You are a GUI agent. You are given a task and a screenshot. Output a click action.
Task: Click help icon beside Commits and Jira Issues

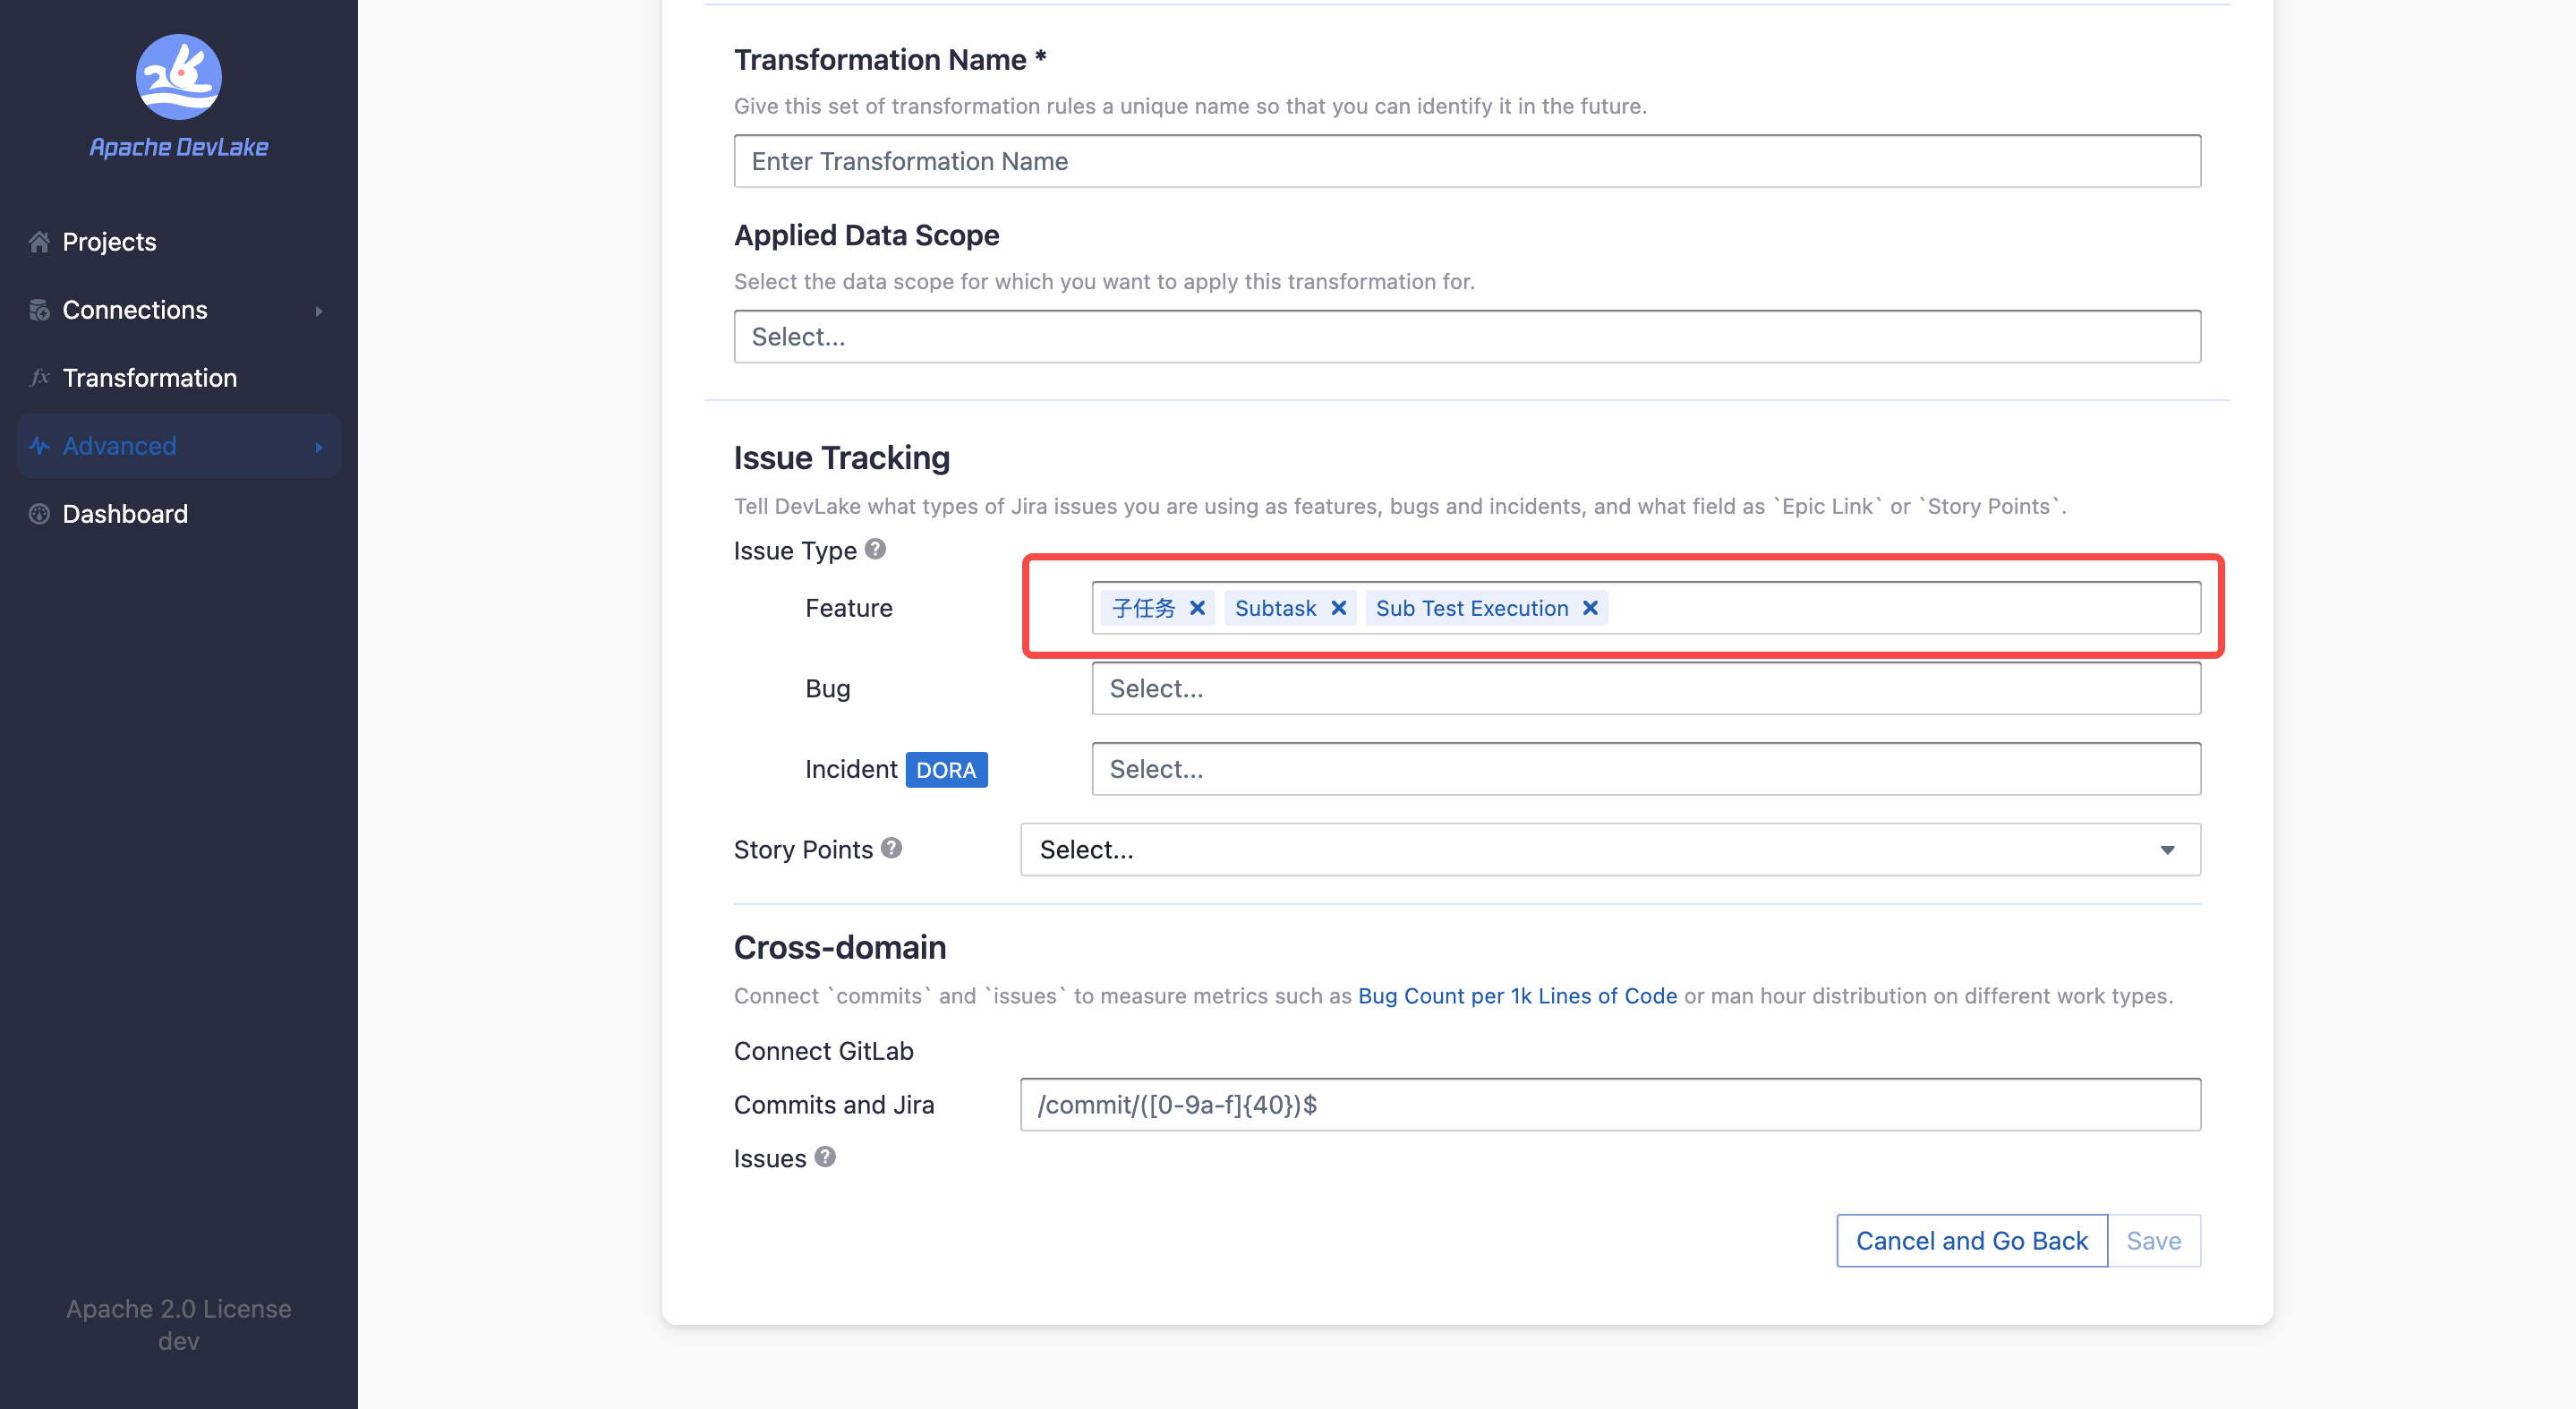[x=824, y=1157]
